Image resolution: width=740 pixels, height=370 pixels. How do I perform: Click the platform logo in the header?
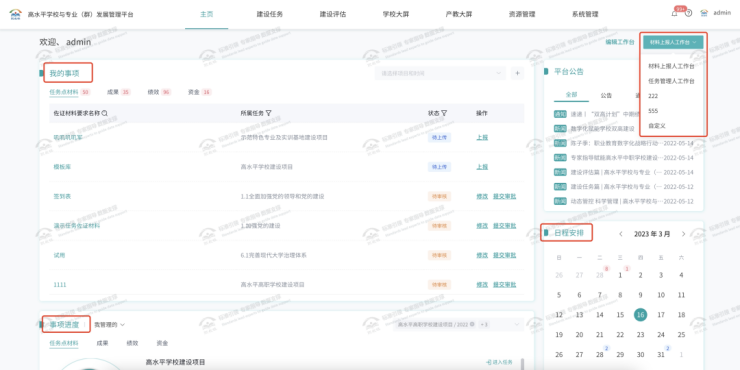(16, 14)
